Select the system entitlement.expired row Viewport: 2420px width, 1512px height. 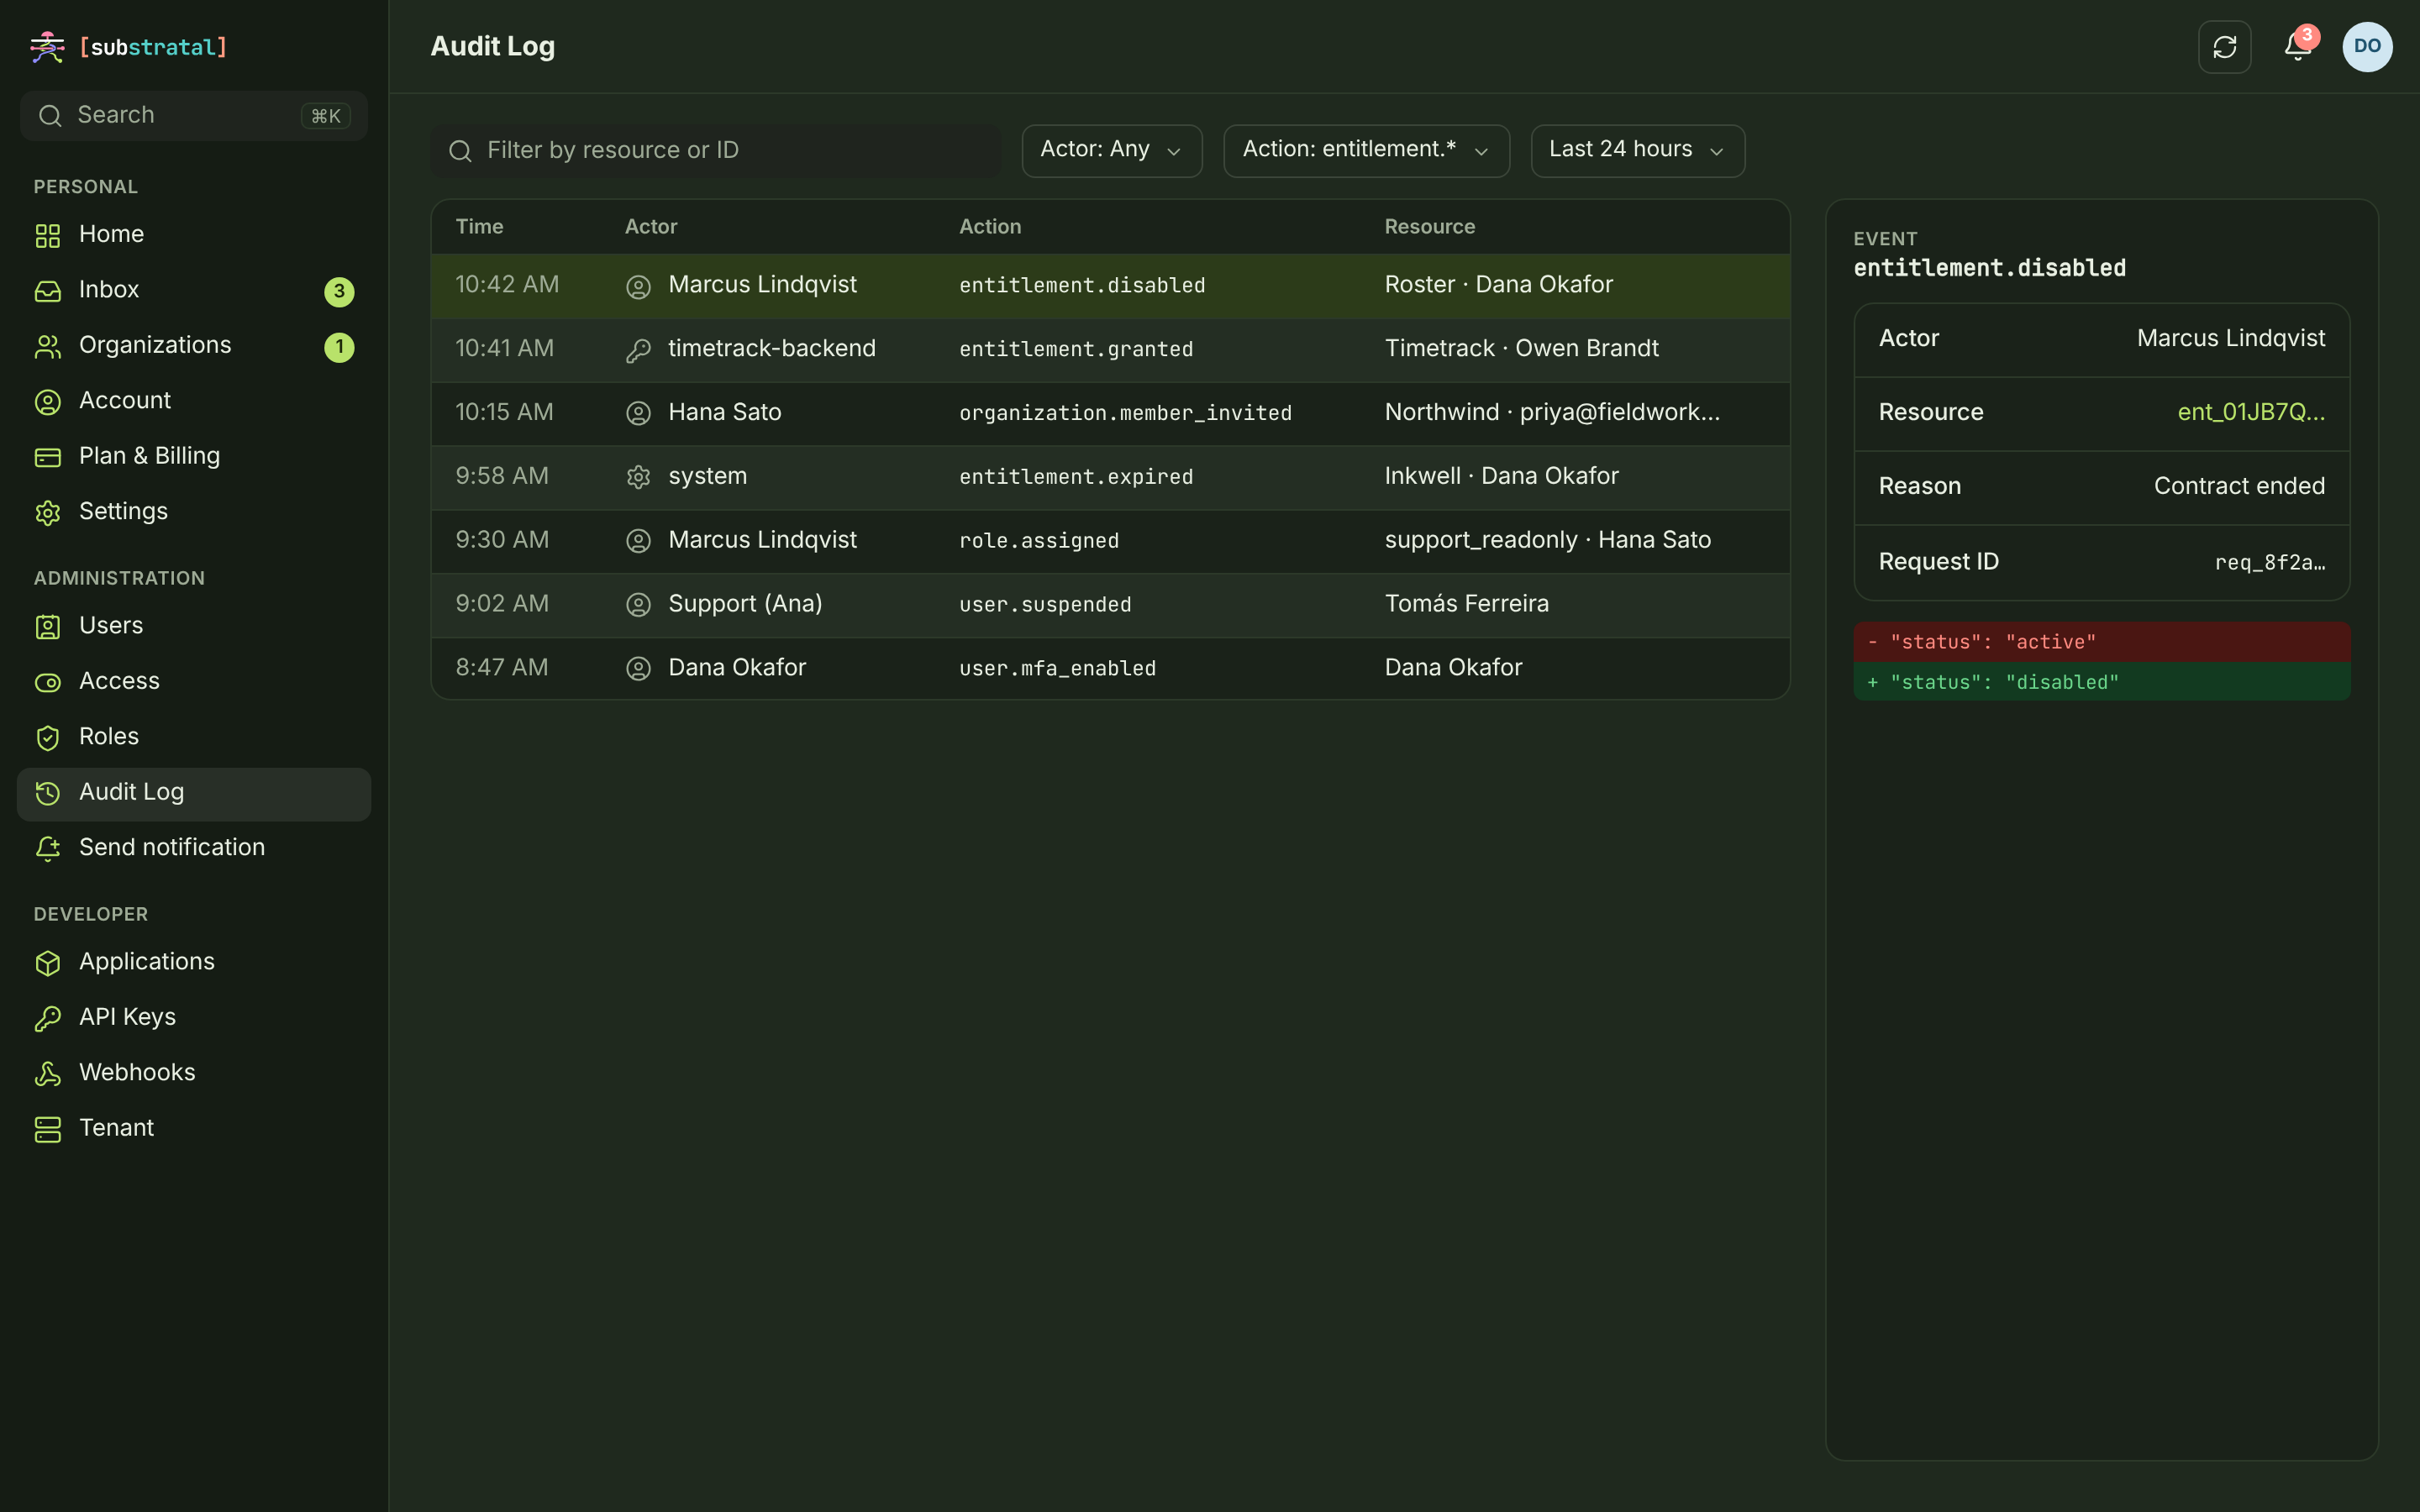pos(1110,477)
